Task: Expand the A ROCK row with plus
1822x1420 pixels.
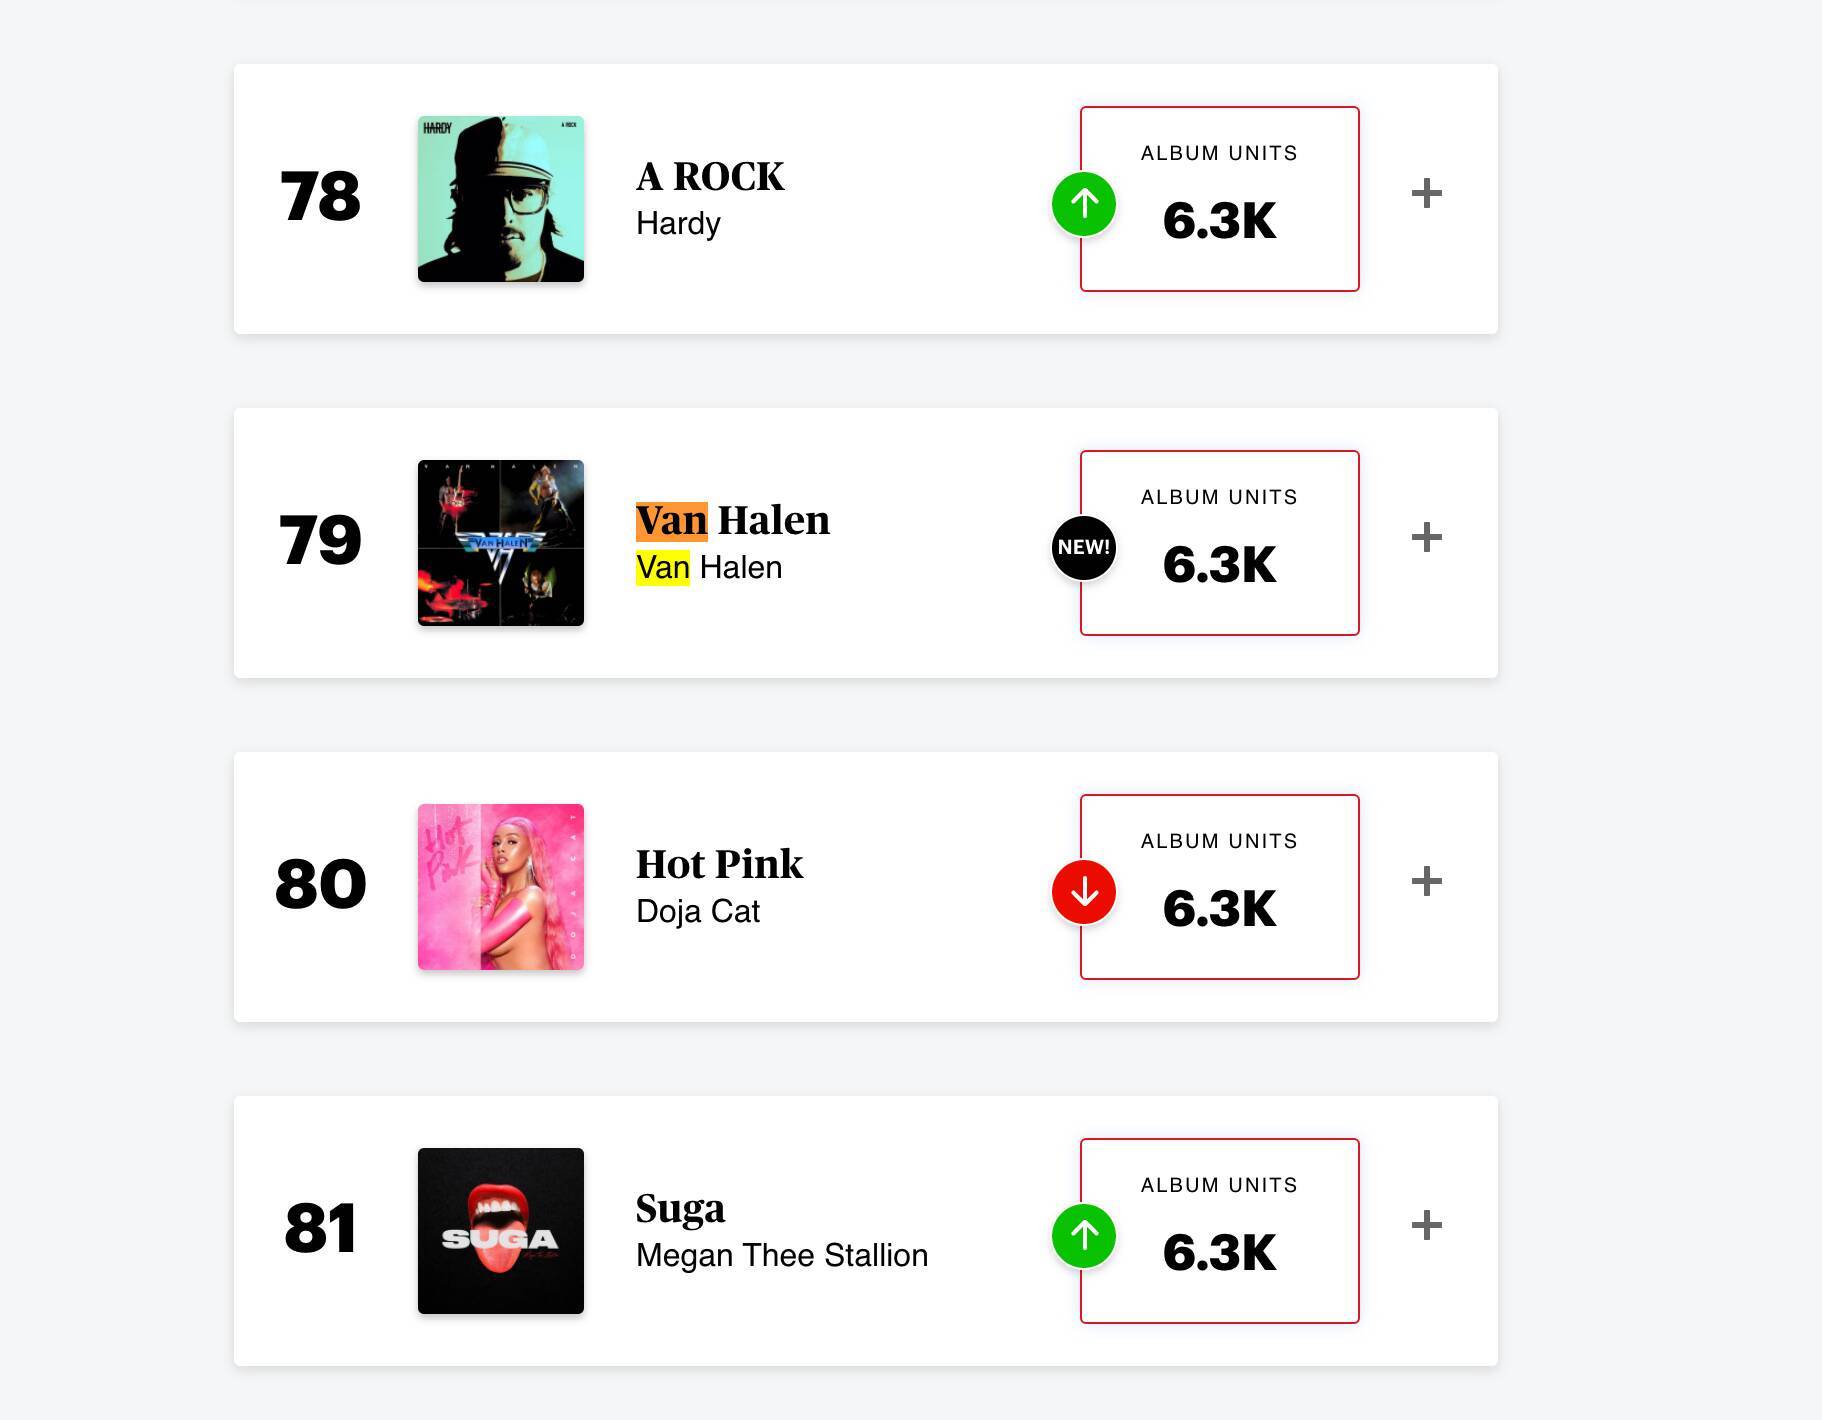Action: (x=1427, y=194)
